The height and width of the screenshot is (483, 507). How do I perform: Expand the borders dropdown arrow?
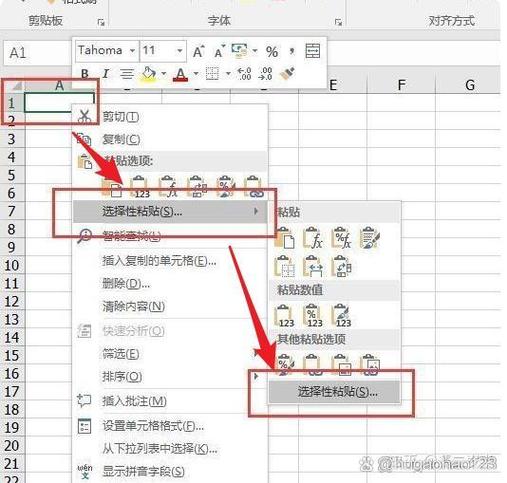(228, 73)
